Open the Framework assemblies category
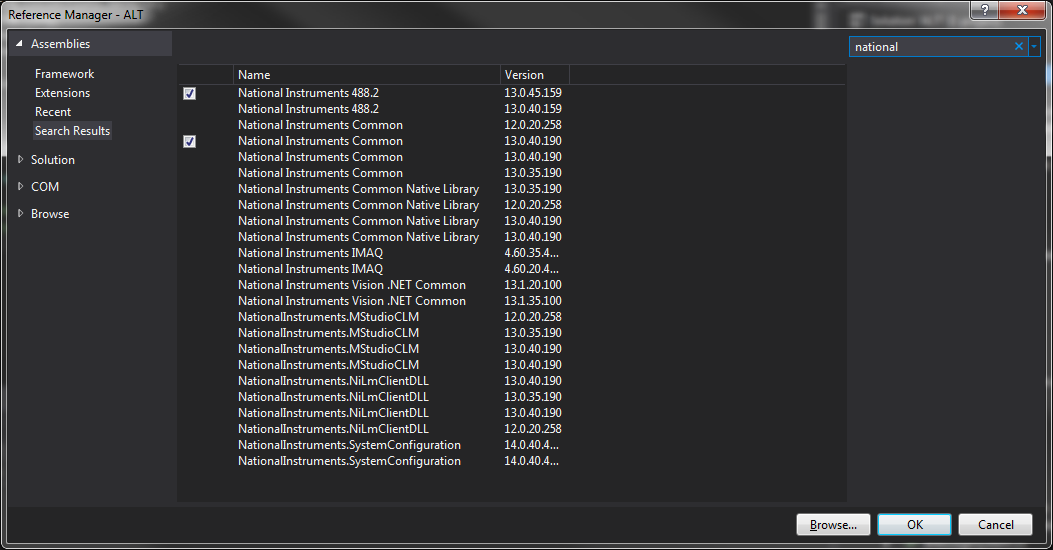The height and width of the screenshot is (550, 1053). 64,74
